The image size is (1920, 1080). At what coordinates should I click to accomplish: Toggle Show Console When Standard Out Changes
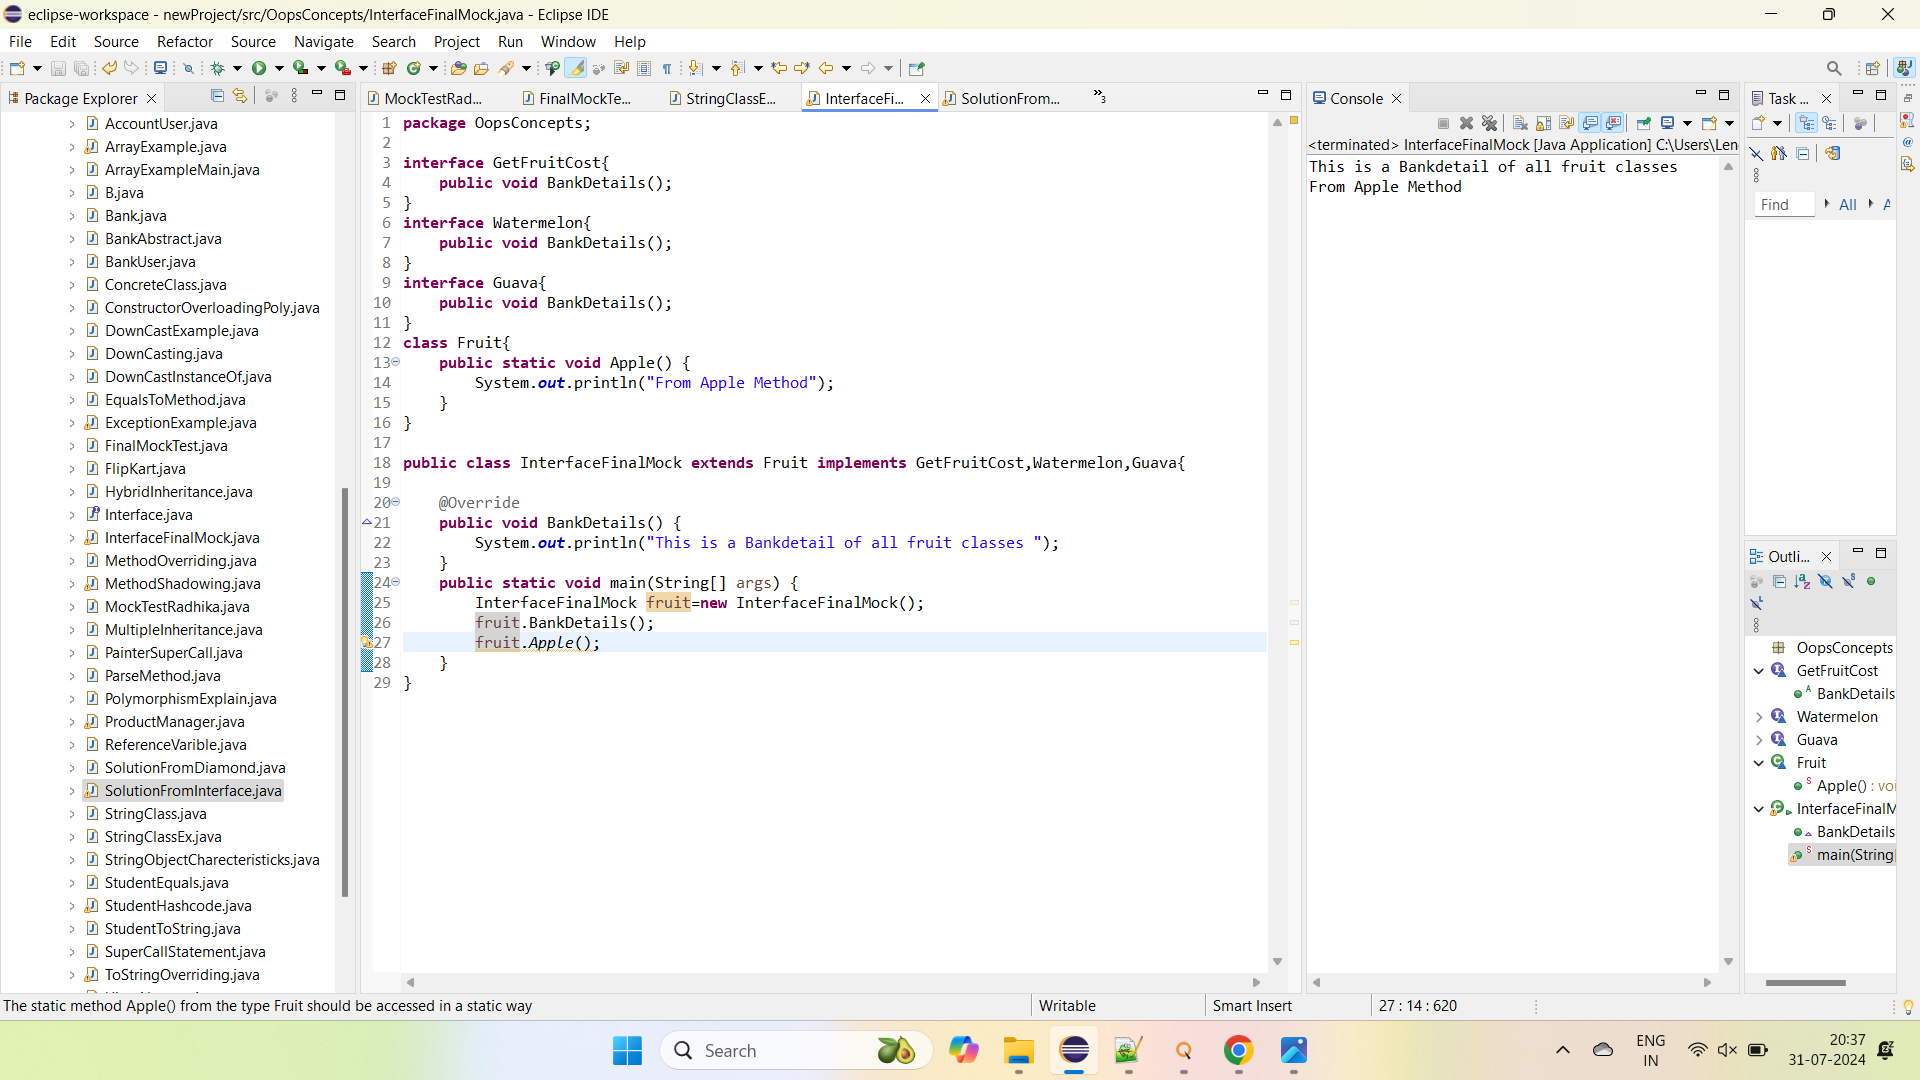click(1590, 123)
